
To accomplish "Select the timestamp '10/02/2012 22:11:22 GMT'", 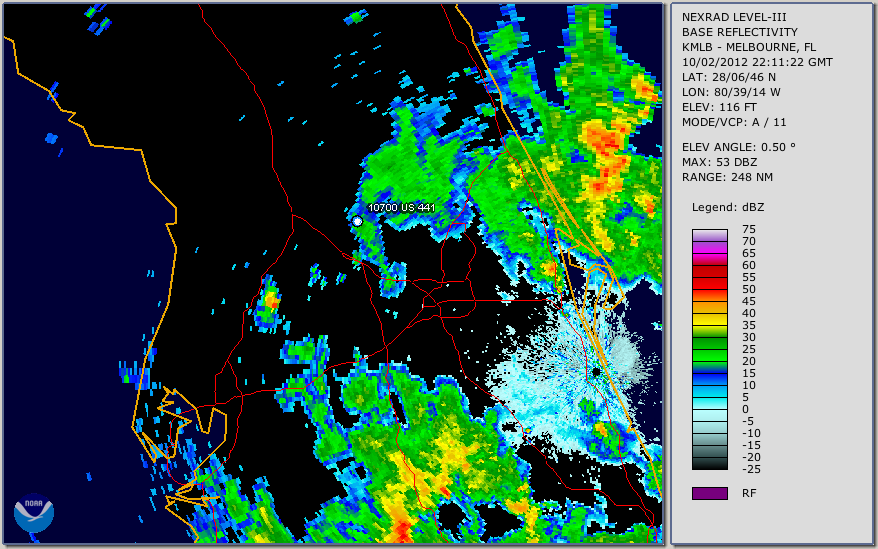I will pyautogui.click(x=757, y=62).
